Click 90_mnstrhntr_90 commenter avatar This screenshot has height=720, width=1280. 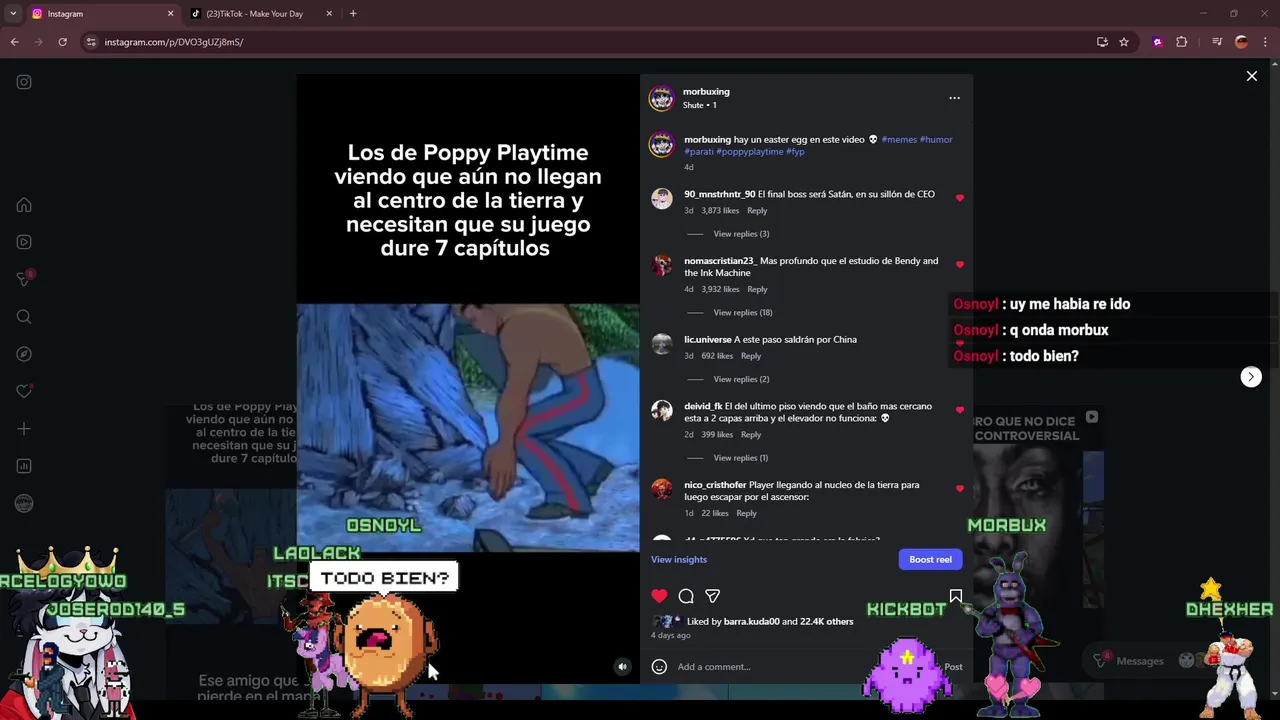662,198
